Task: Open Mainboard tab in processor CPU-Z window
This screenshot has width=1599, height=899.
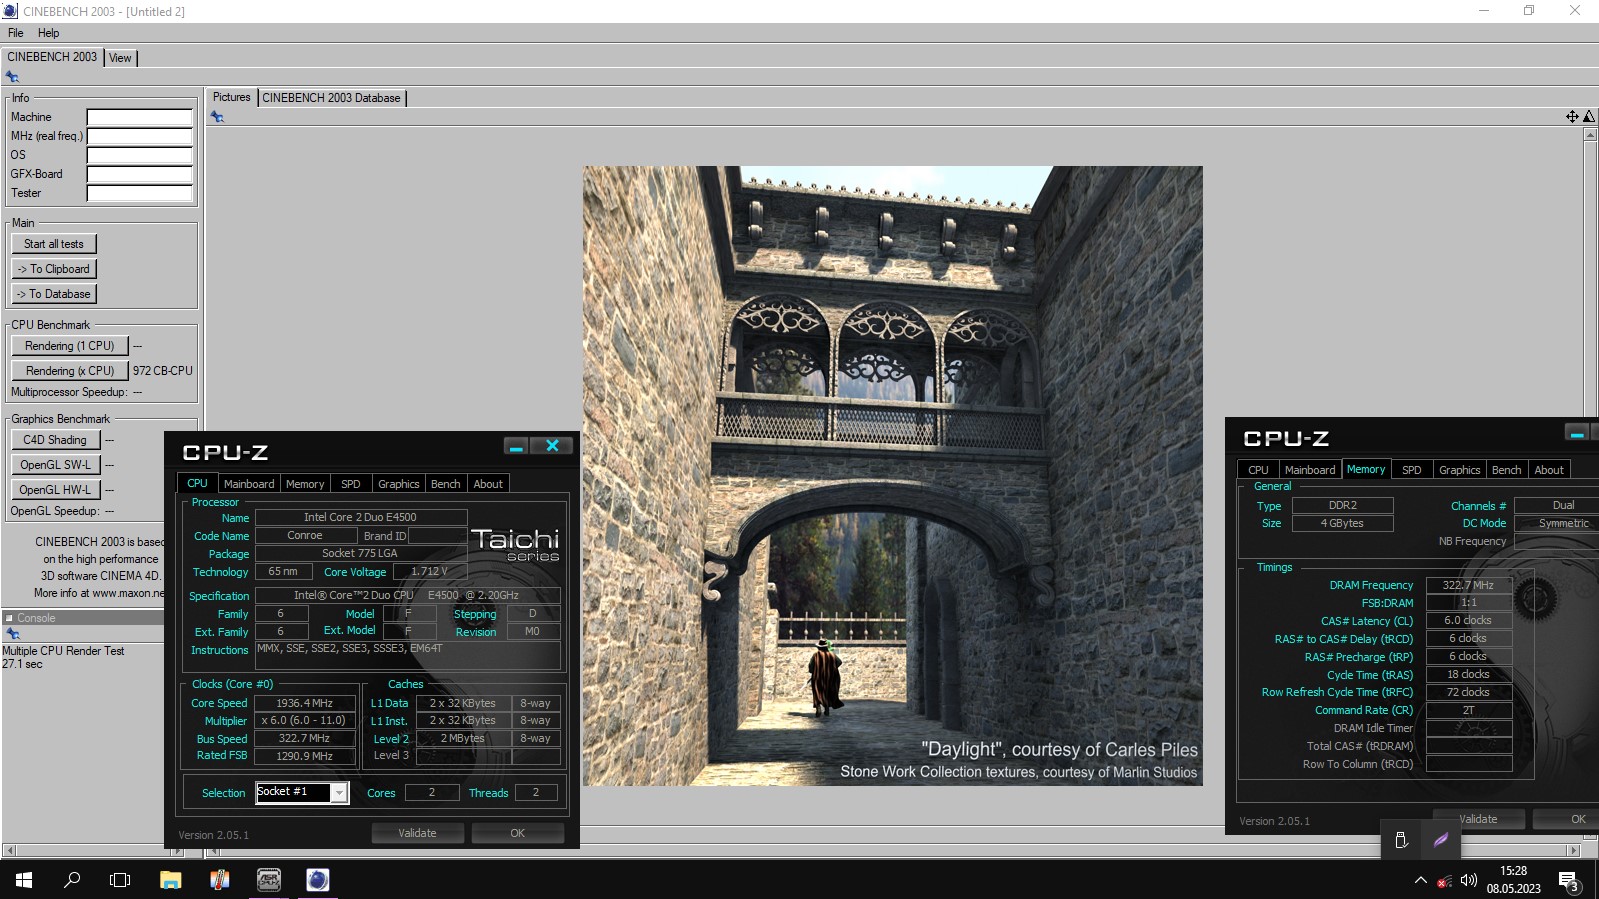Action: (249, 484)
